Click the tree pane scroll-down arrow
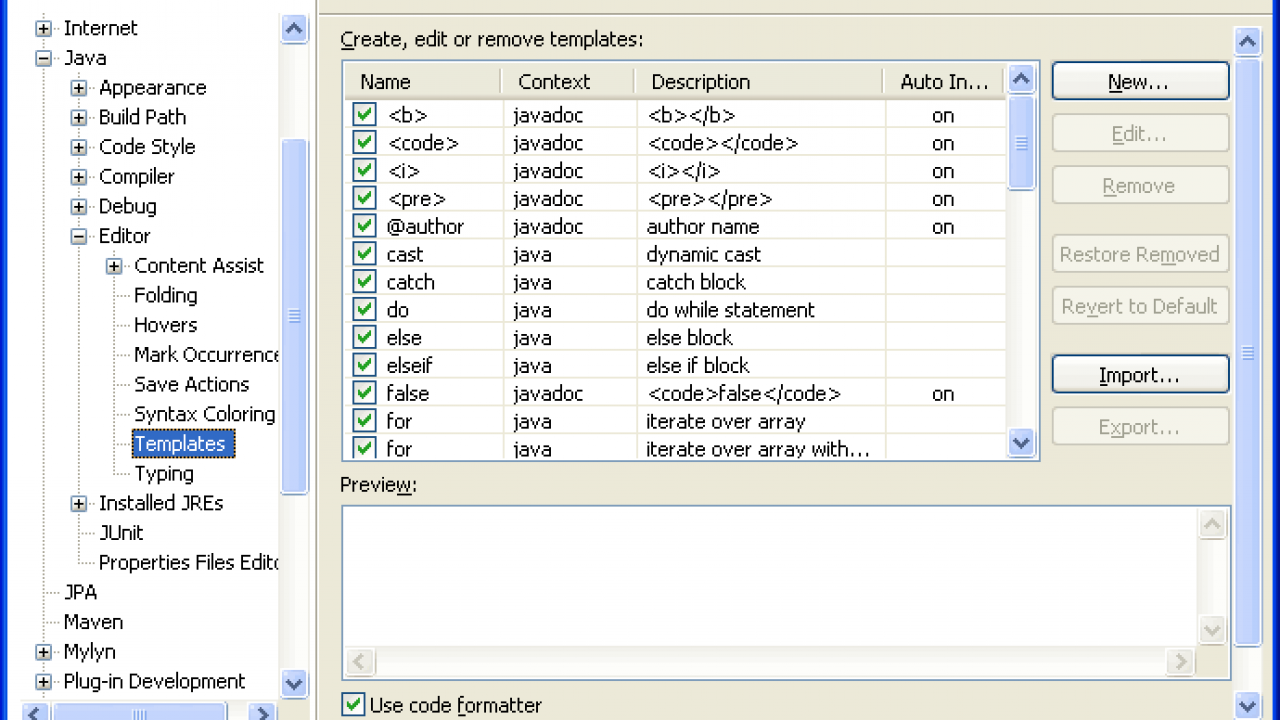1280x720 pixels. [x=294, y=684]
